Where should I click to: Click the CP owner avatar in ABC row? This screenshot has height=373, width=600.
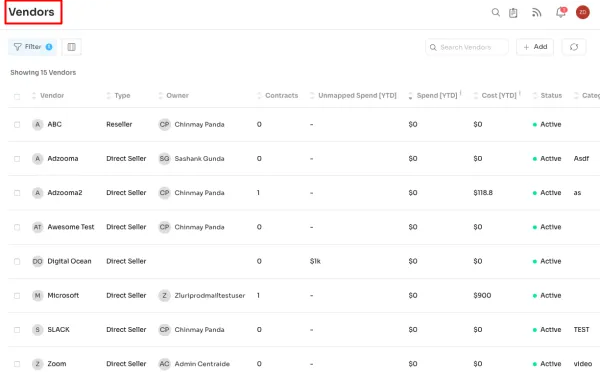pyautogui.click(x=165, y=124)
